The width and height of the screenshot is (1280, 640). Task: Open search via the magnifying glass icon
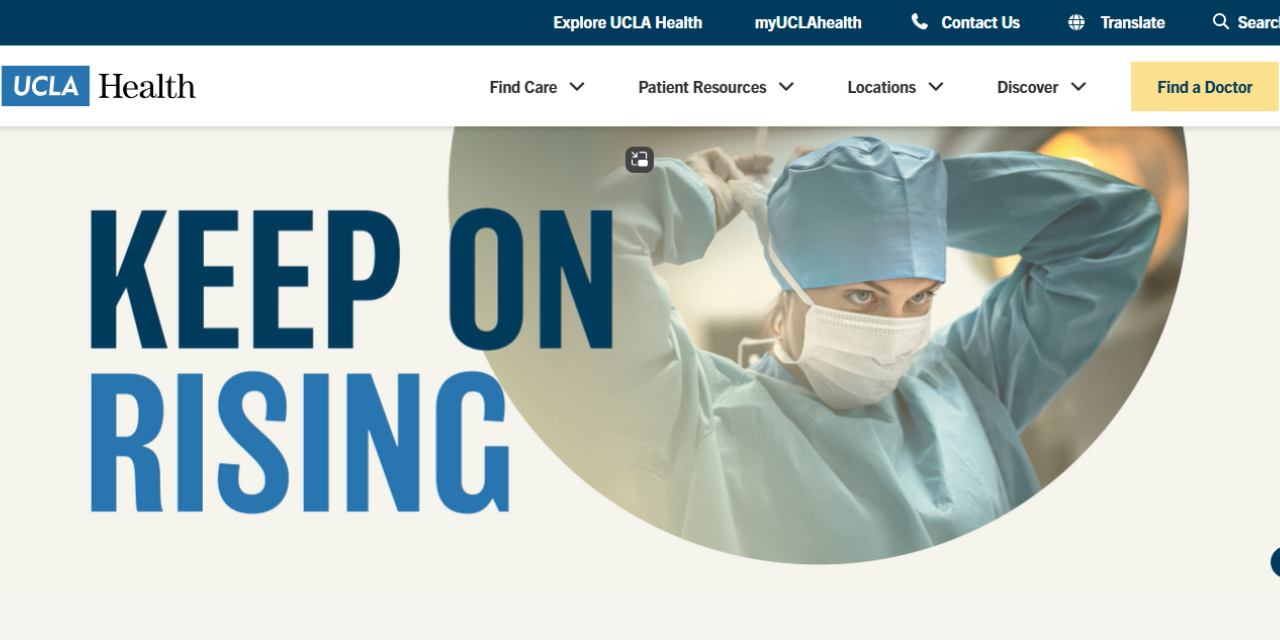tap(1220, 21)
